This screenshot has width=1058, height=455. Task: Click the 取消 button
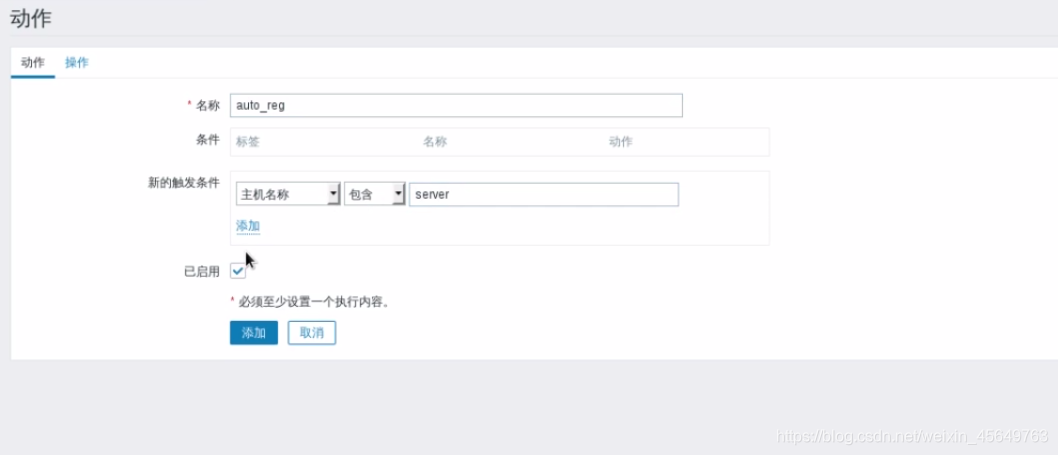tap(312, 333)
